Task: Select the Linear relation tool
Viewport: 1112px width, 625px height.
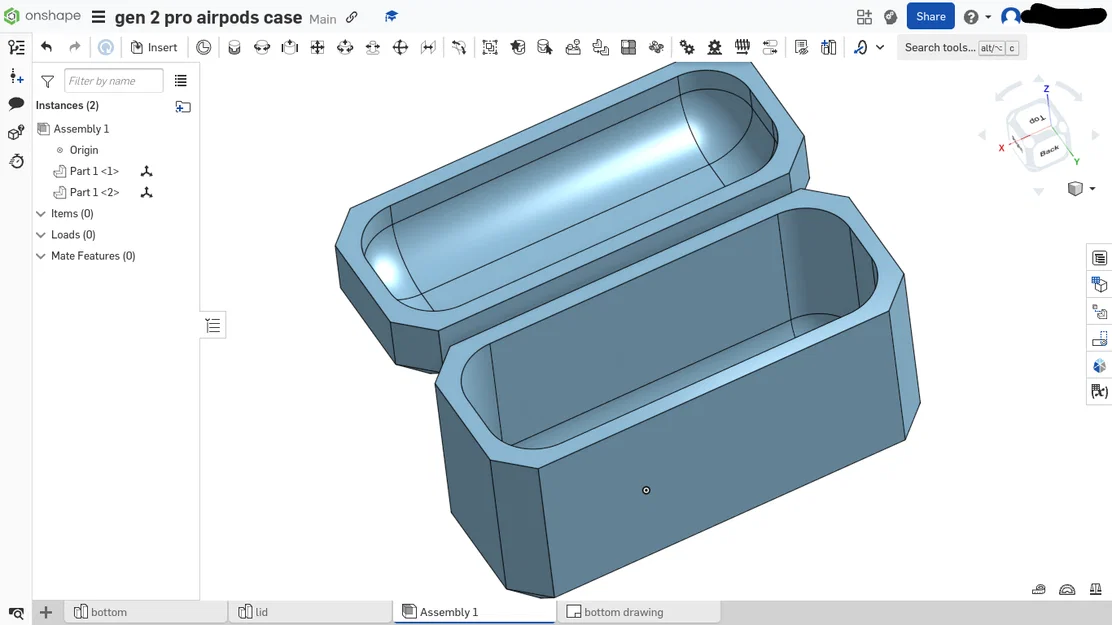Action: (x=769, y=48)
